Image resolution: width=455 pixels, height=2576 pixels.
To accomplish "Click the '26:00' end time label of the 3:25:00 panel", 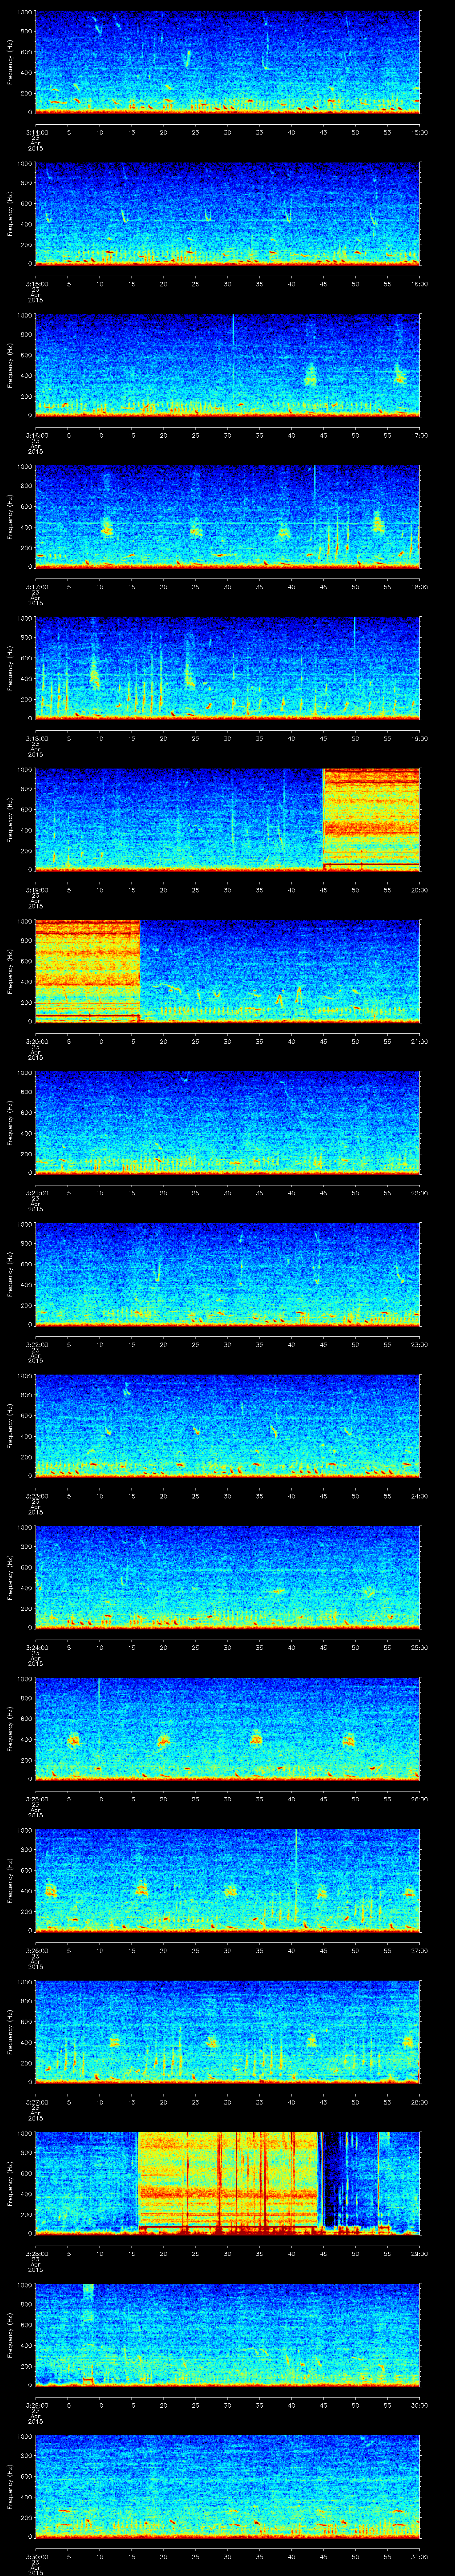I will (420, 1799).
